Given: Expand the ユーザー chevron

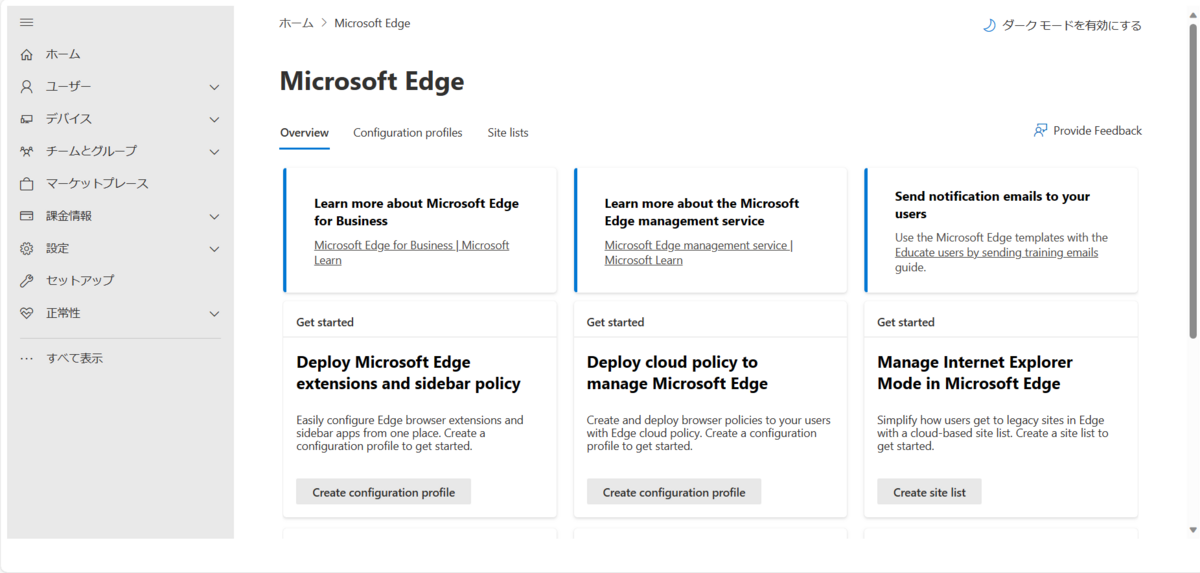Looking at the screenshot, I should tap(214, 87).
